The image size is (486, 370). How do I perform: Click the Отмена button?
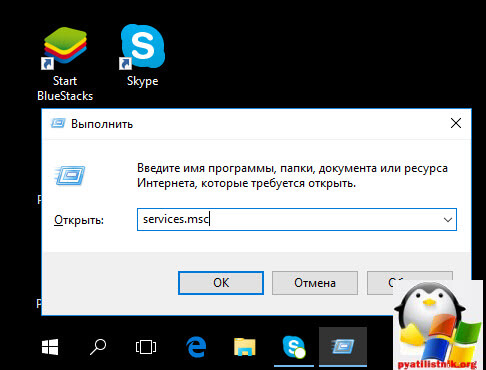click(315, 283)
